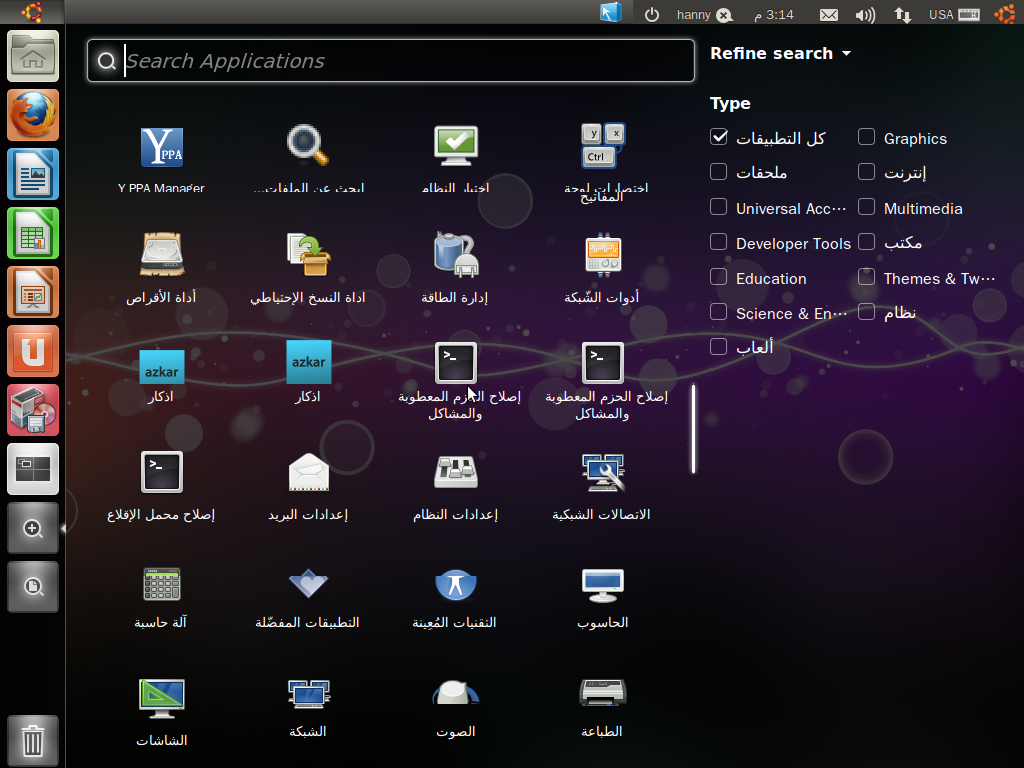Open the Printing printer icon

(602, 692)
